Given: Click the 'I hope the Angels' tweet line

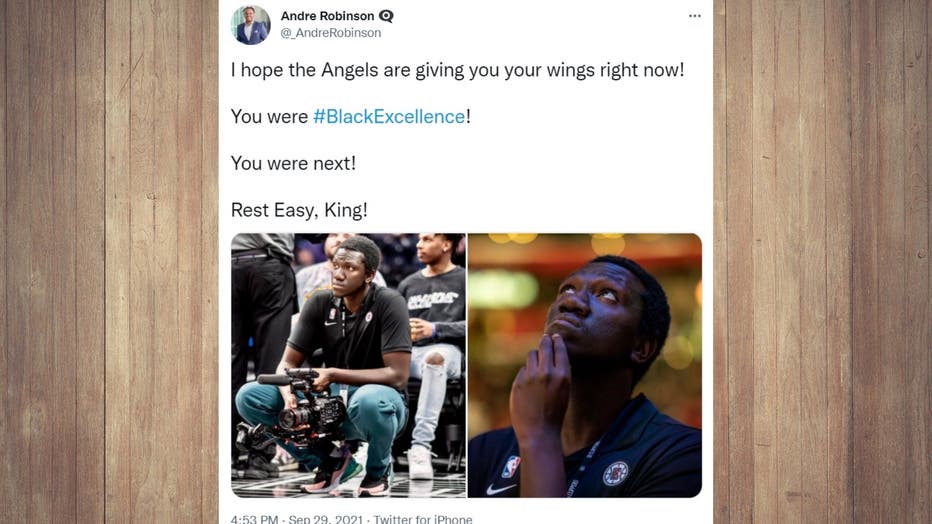Looking at the screenshot, I should point(458,70).
